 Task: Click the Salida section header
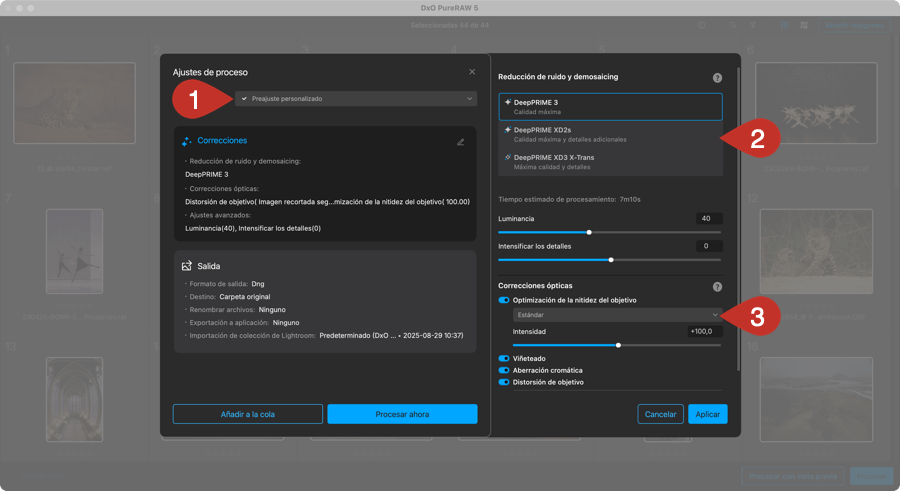tap(209, 266)
